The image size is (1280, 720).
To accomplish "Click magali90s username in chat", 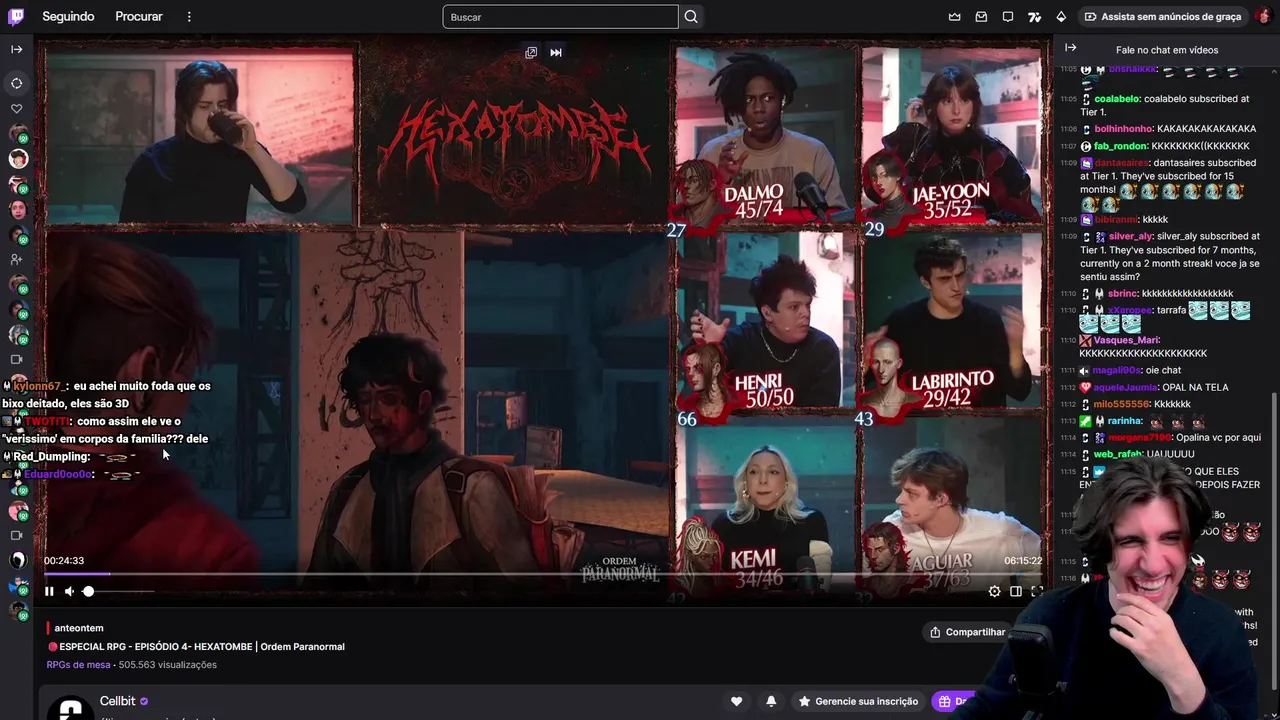I will tap(1116, 371).
